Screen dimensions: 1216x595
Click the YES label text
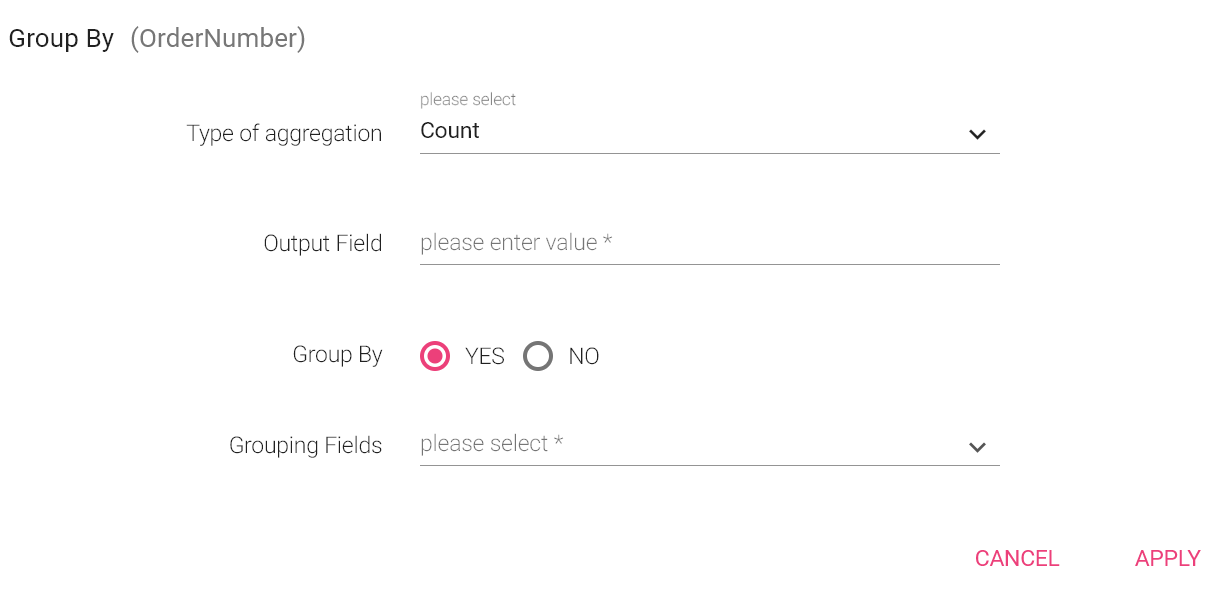[485, 357]
